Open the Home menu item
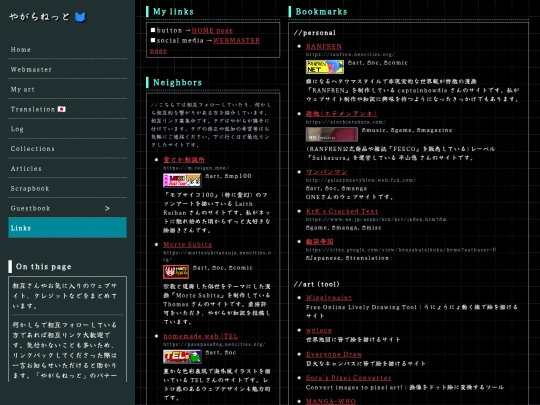The image size is (540, 405). (68, 50)
